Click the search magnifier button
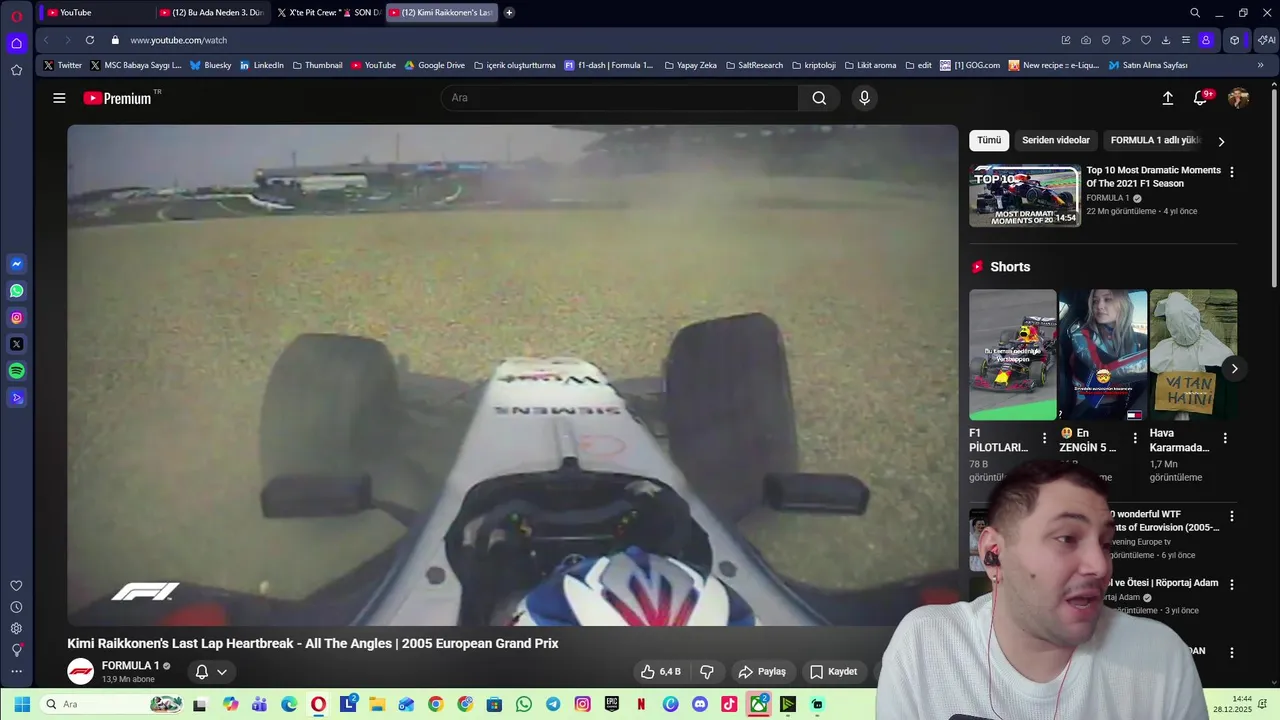The height and width of the screenshot is (720, 1280). (x=819, y=98)
